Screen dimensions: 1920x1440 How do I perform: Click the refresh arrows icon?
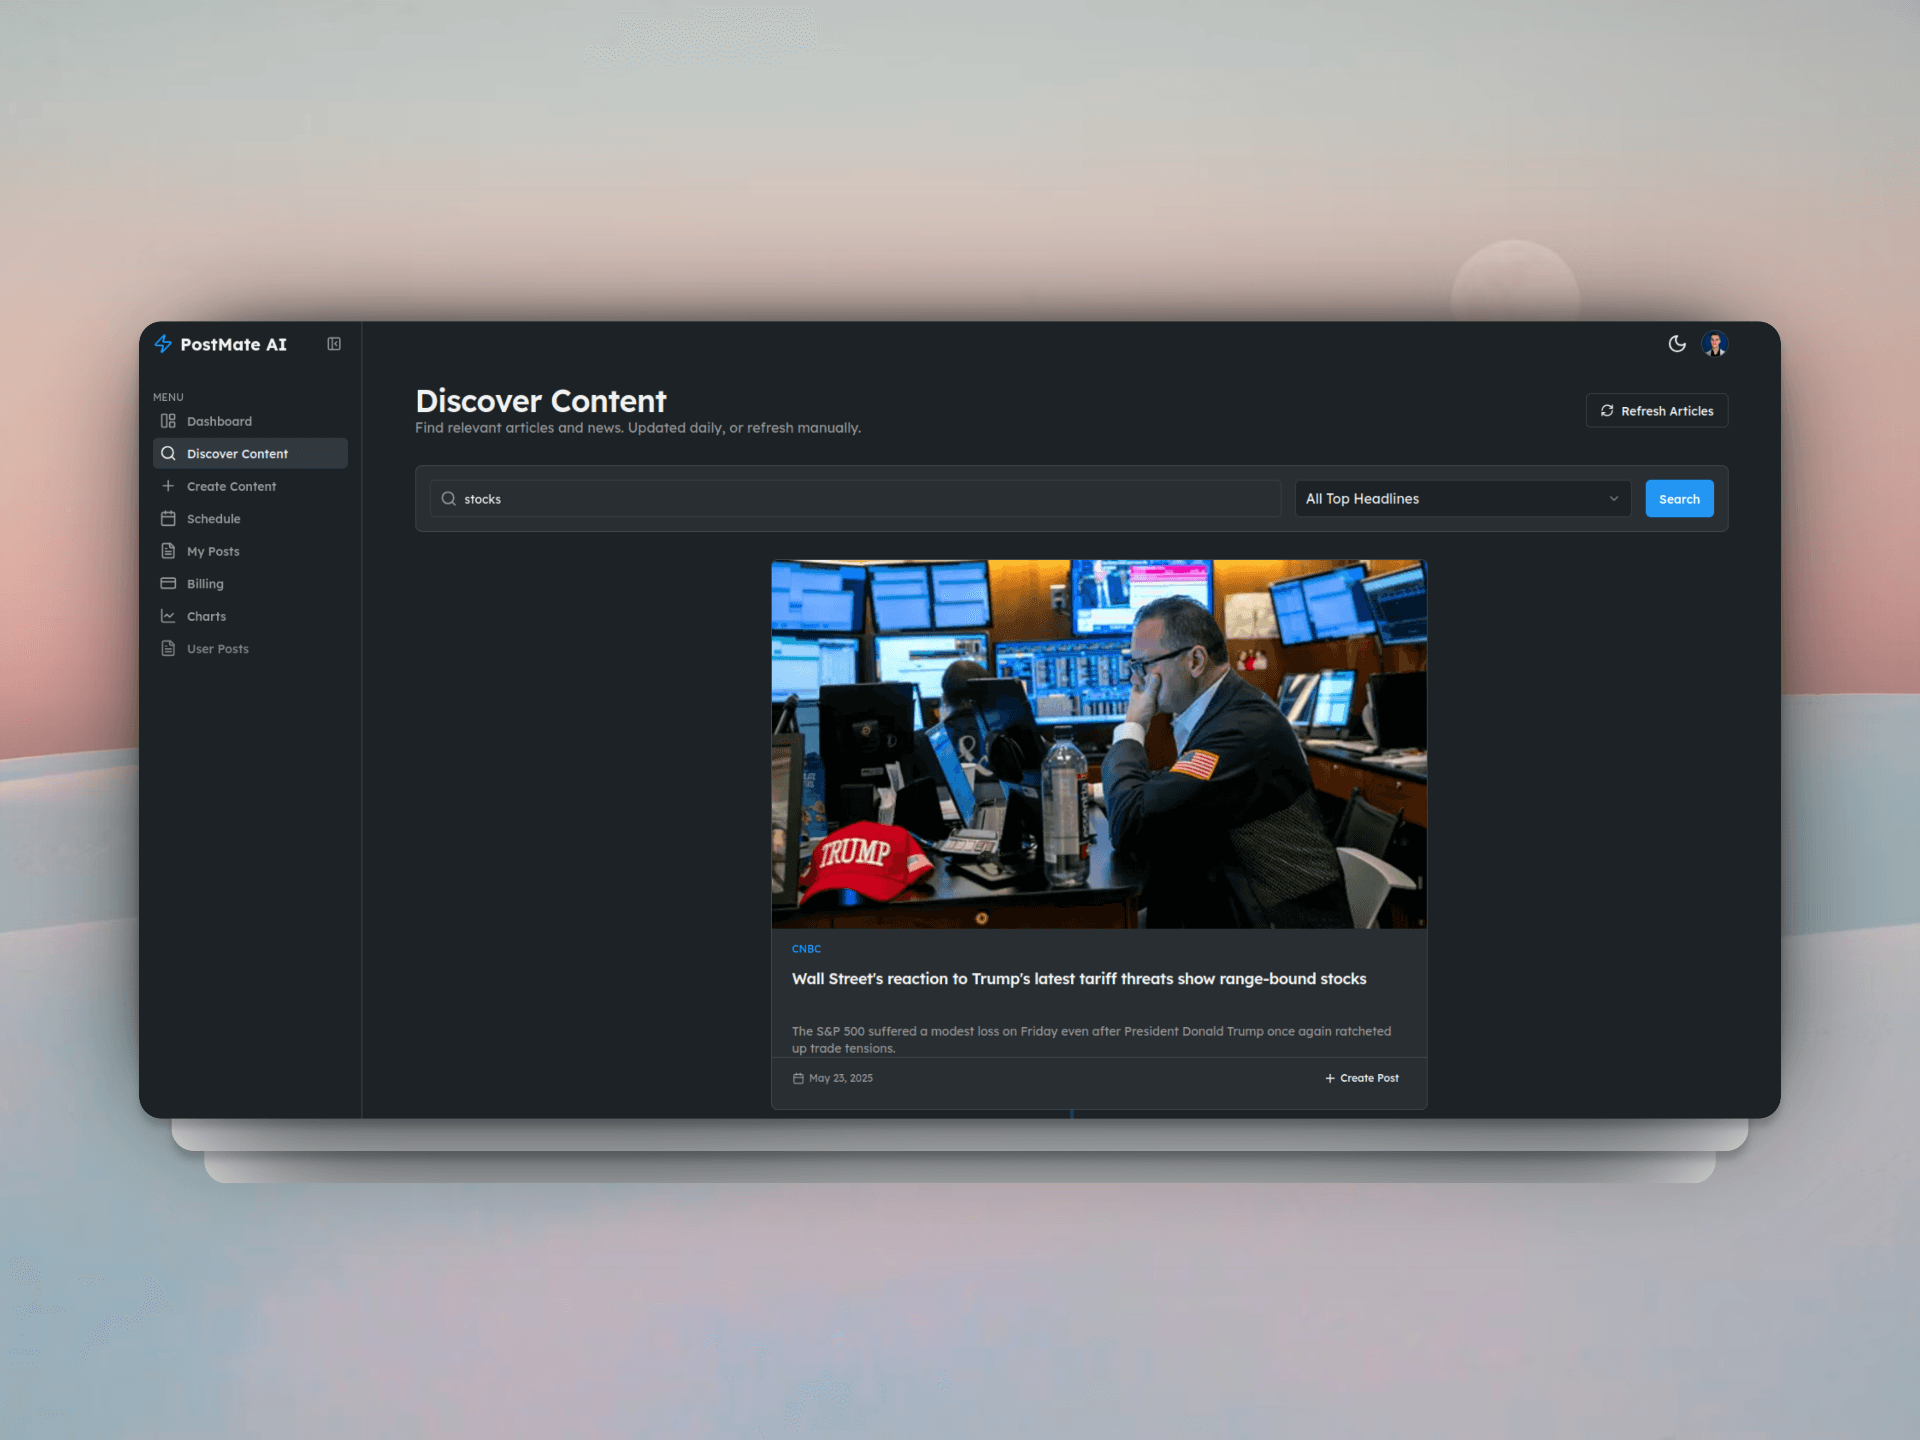[1607, 411]
